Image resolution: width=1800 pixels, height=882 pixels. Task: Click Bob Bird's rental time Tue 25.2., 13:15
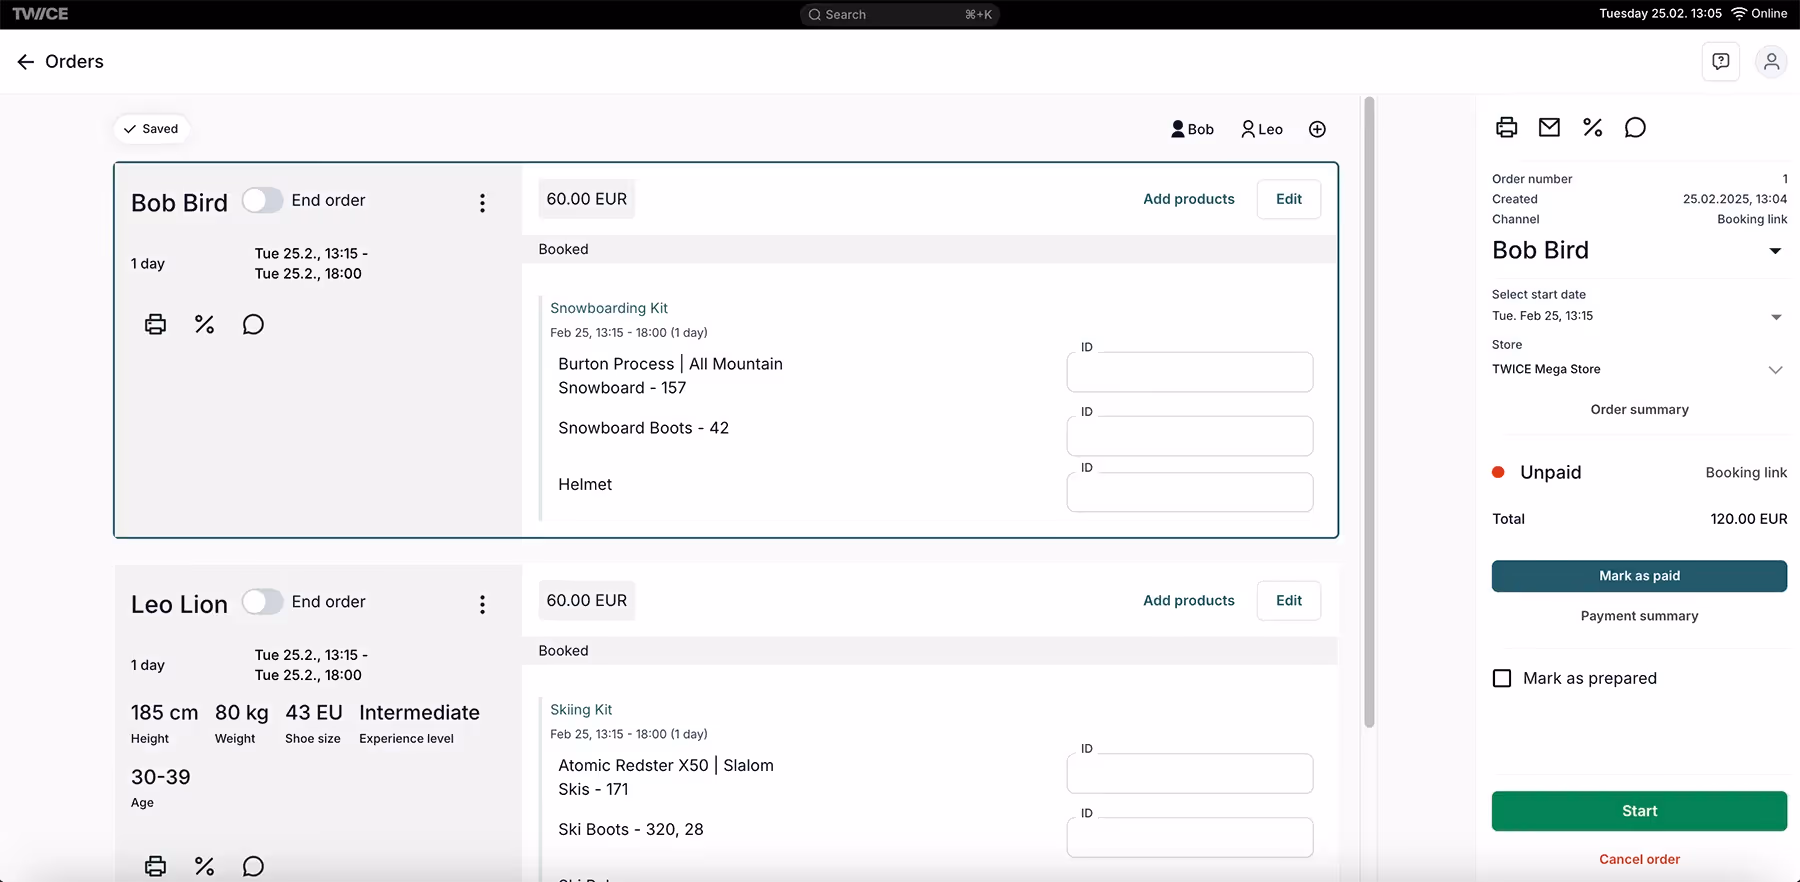pos(311,254)
